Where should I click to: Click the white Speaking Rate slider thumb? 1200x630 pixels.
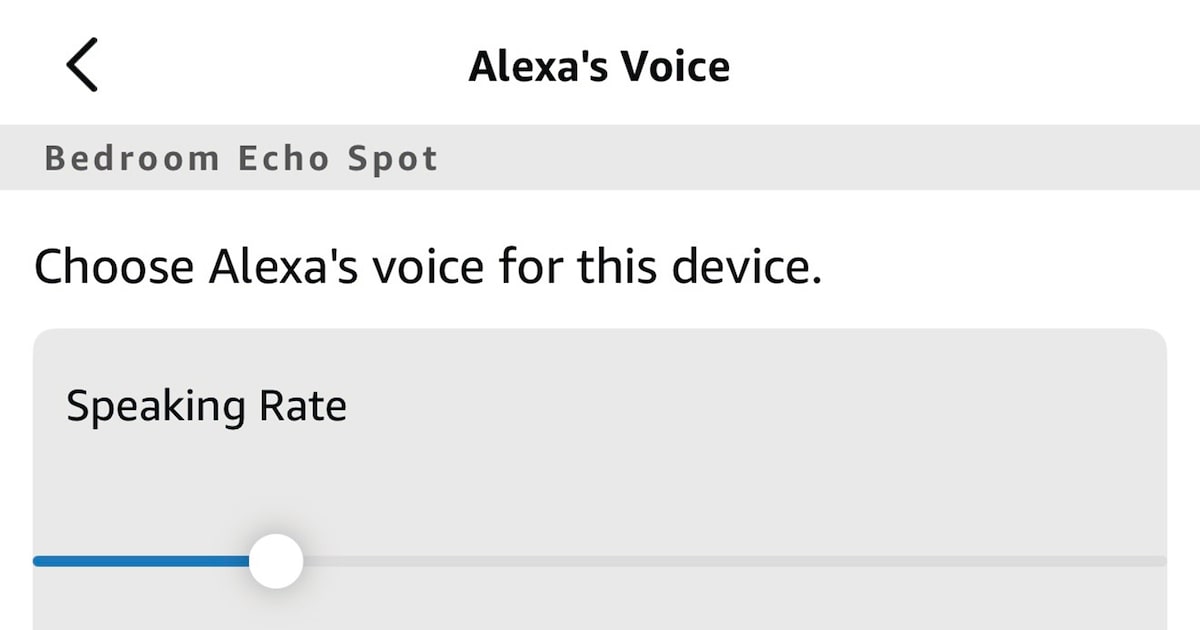276,561
